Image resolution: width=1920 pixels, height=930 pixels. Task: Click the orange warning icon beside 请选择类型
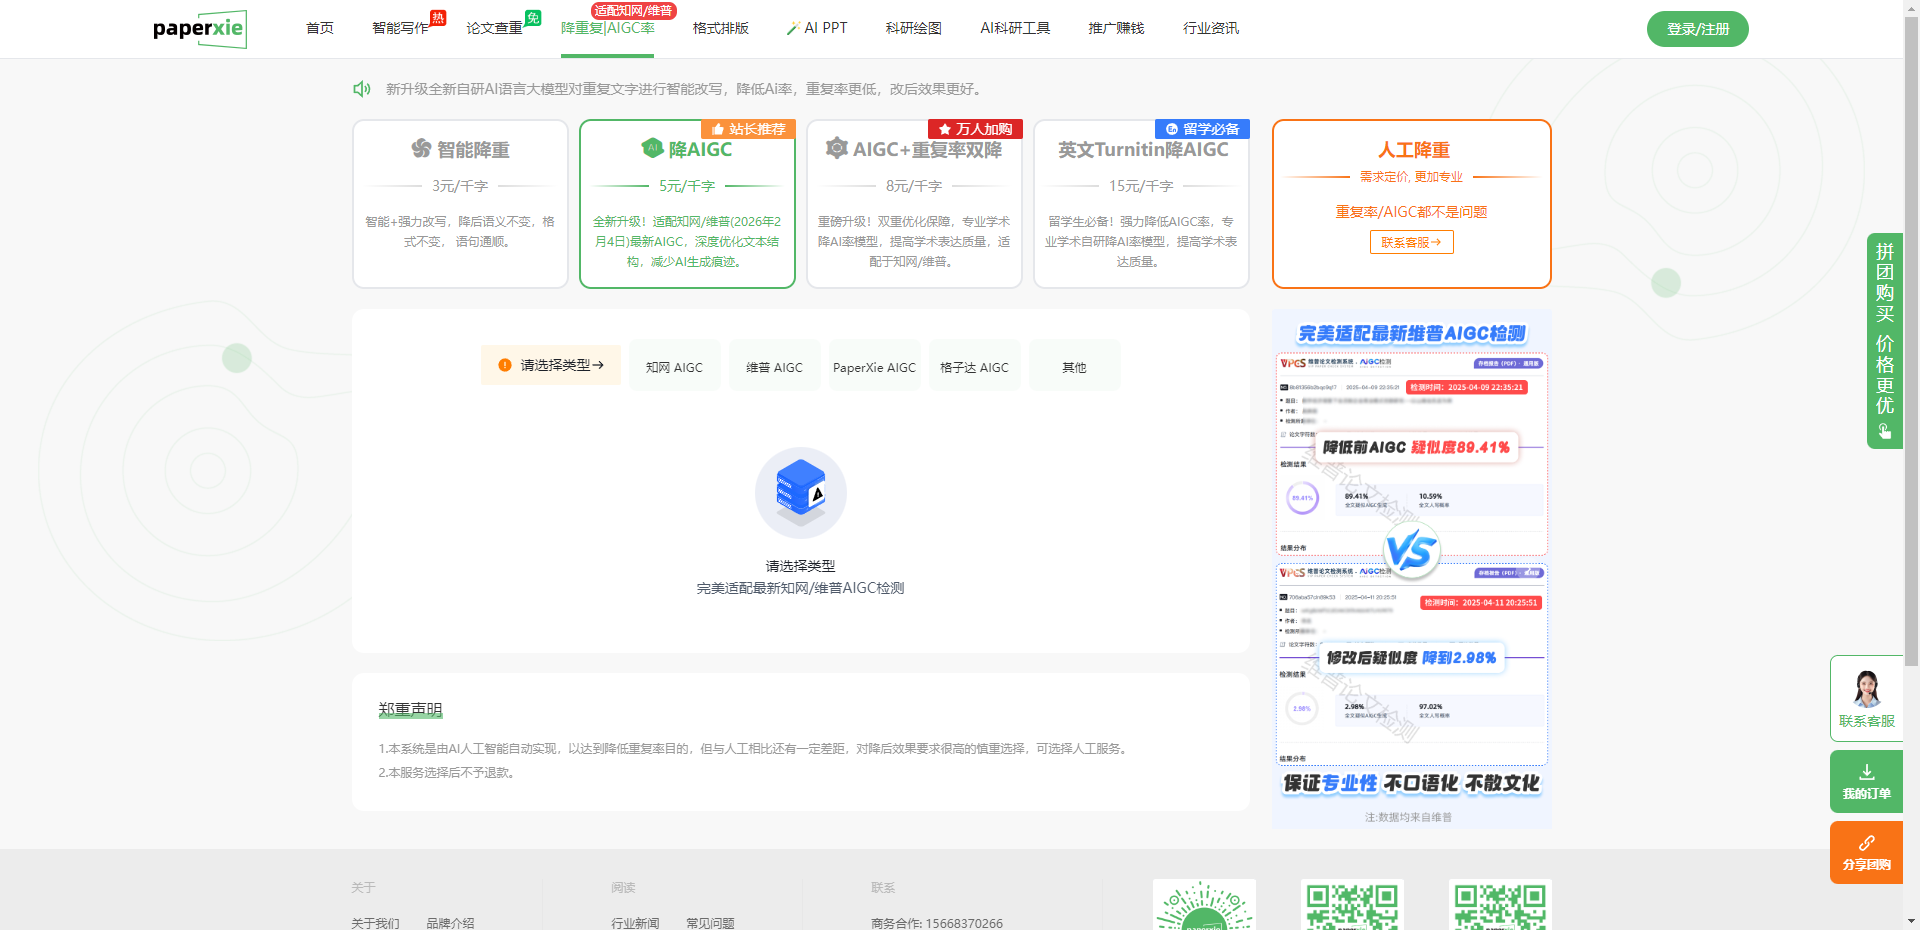tap(505, 365)
